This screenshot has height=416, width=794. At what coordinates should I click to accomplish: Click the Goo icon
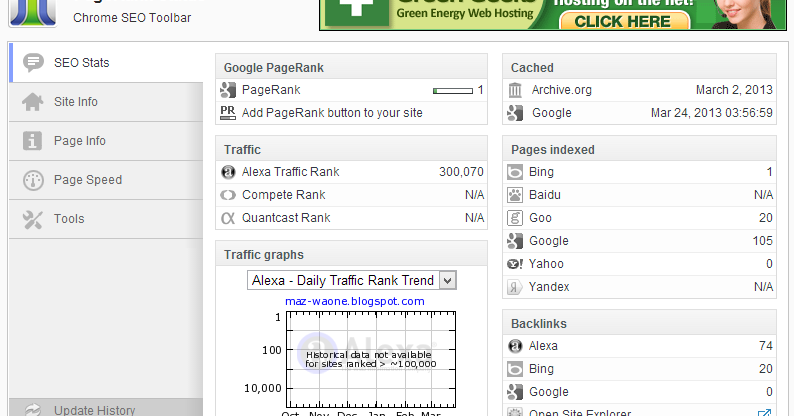(515, 218)
